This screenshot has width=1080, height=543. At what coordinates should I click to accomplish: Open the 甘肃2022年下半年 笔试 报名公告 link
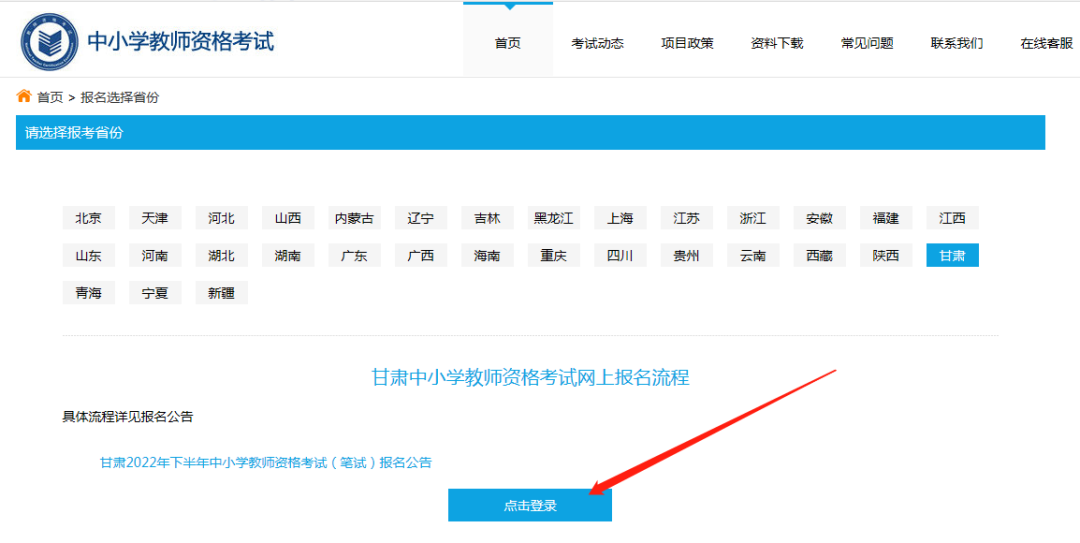pos(265,462)
